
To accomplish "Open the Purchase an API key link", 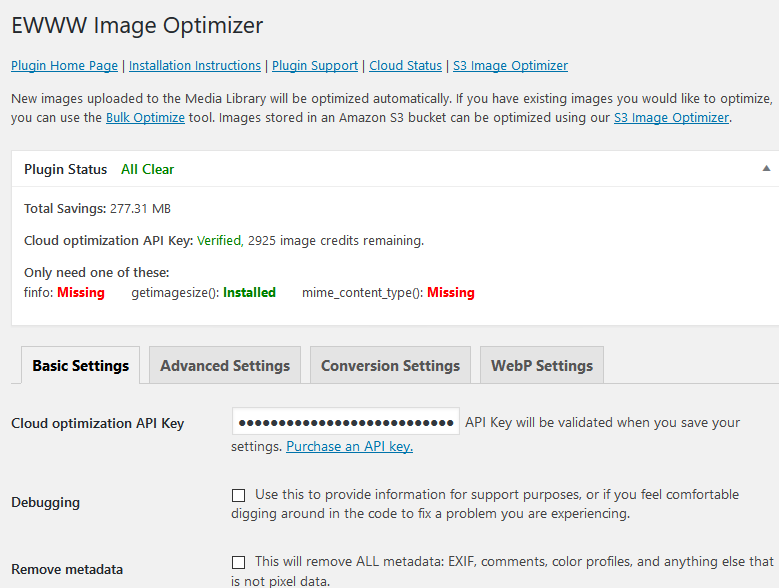I will (x=349, y=446).
